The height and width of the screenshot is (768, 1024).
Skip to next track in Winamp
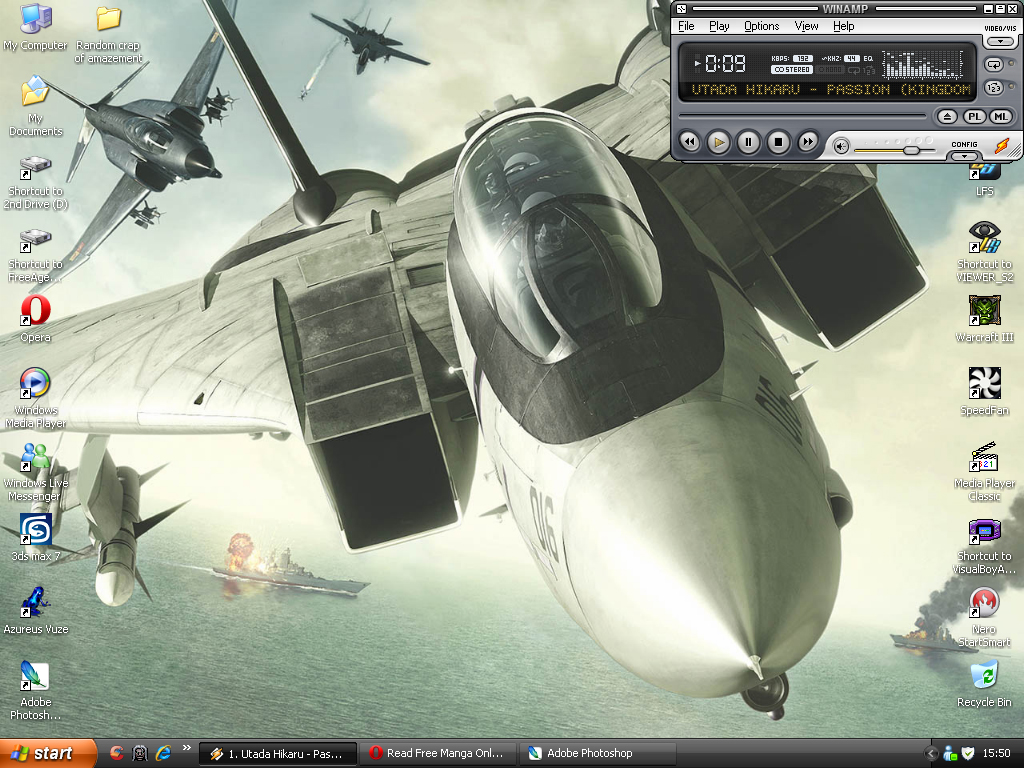808,142
